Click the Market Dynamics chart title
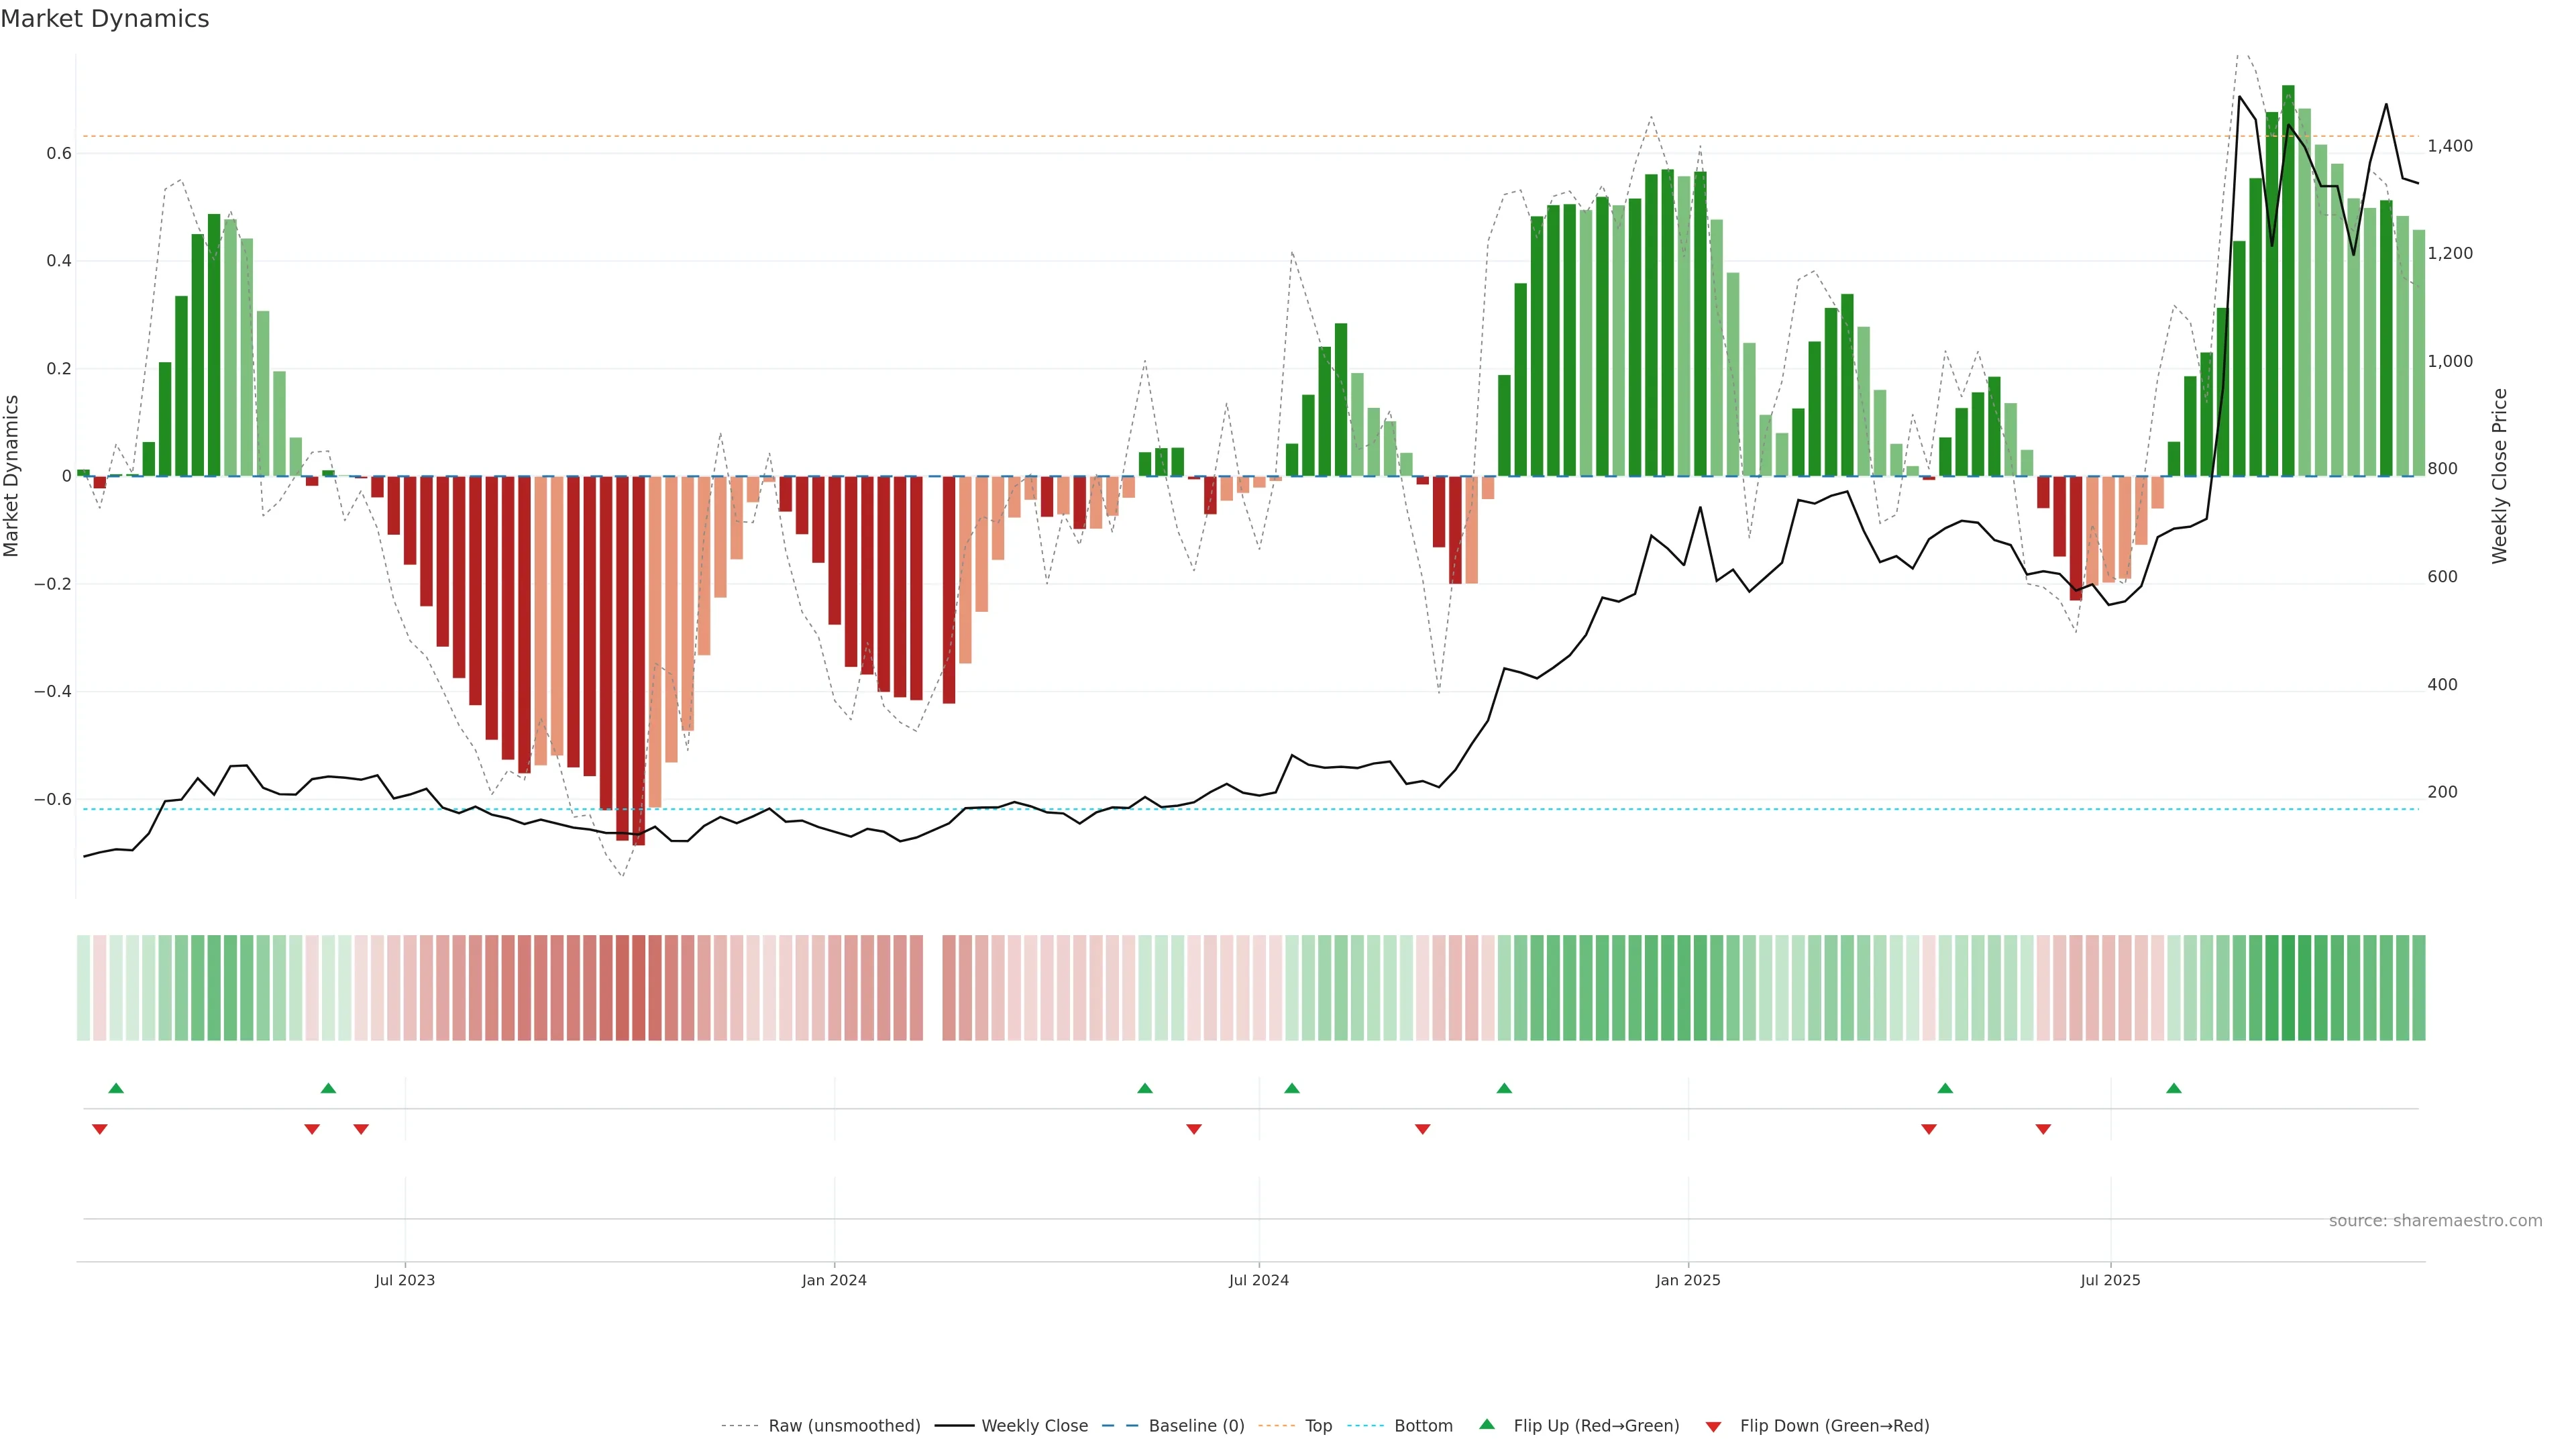 105,19
